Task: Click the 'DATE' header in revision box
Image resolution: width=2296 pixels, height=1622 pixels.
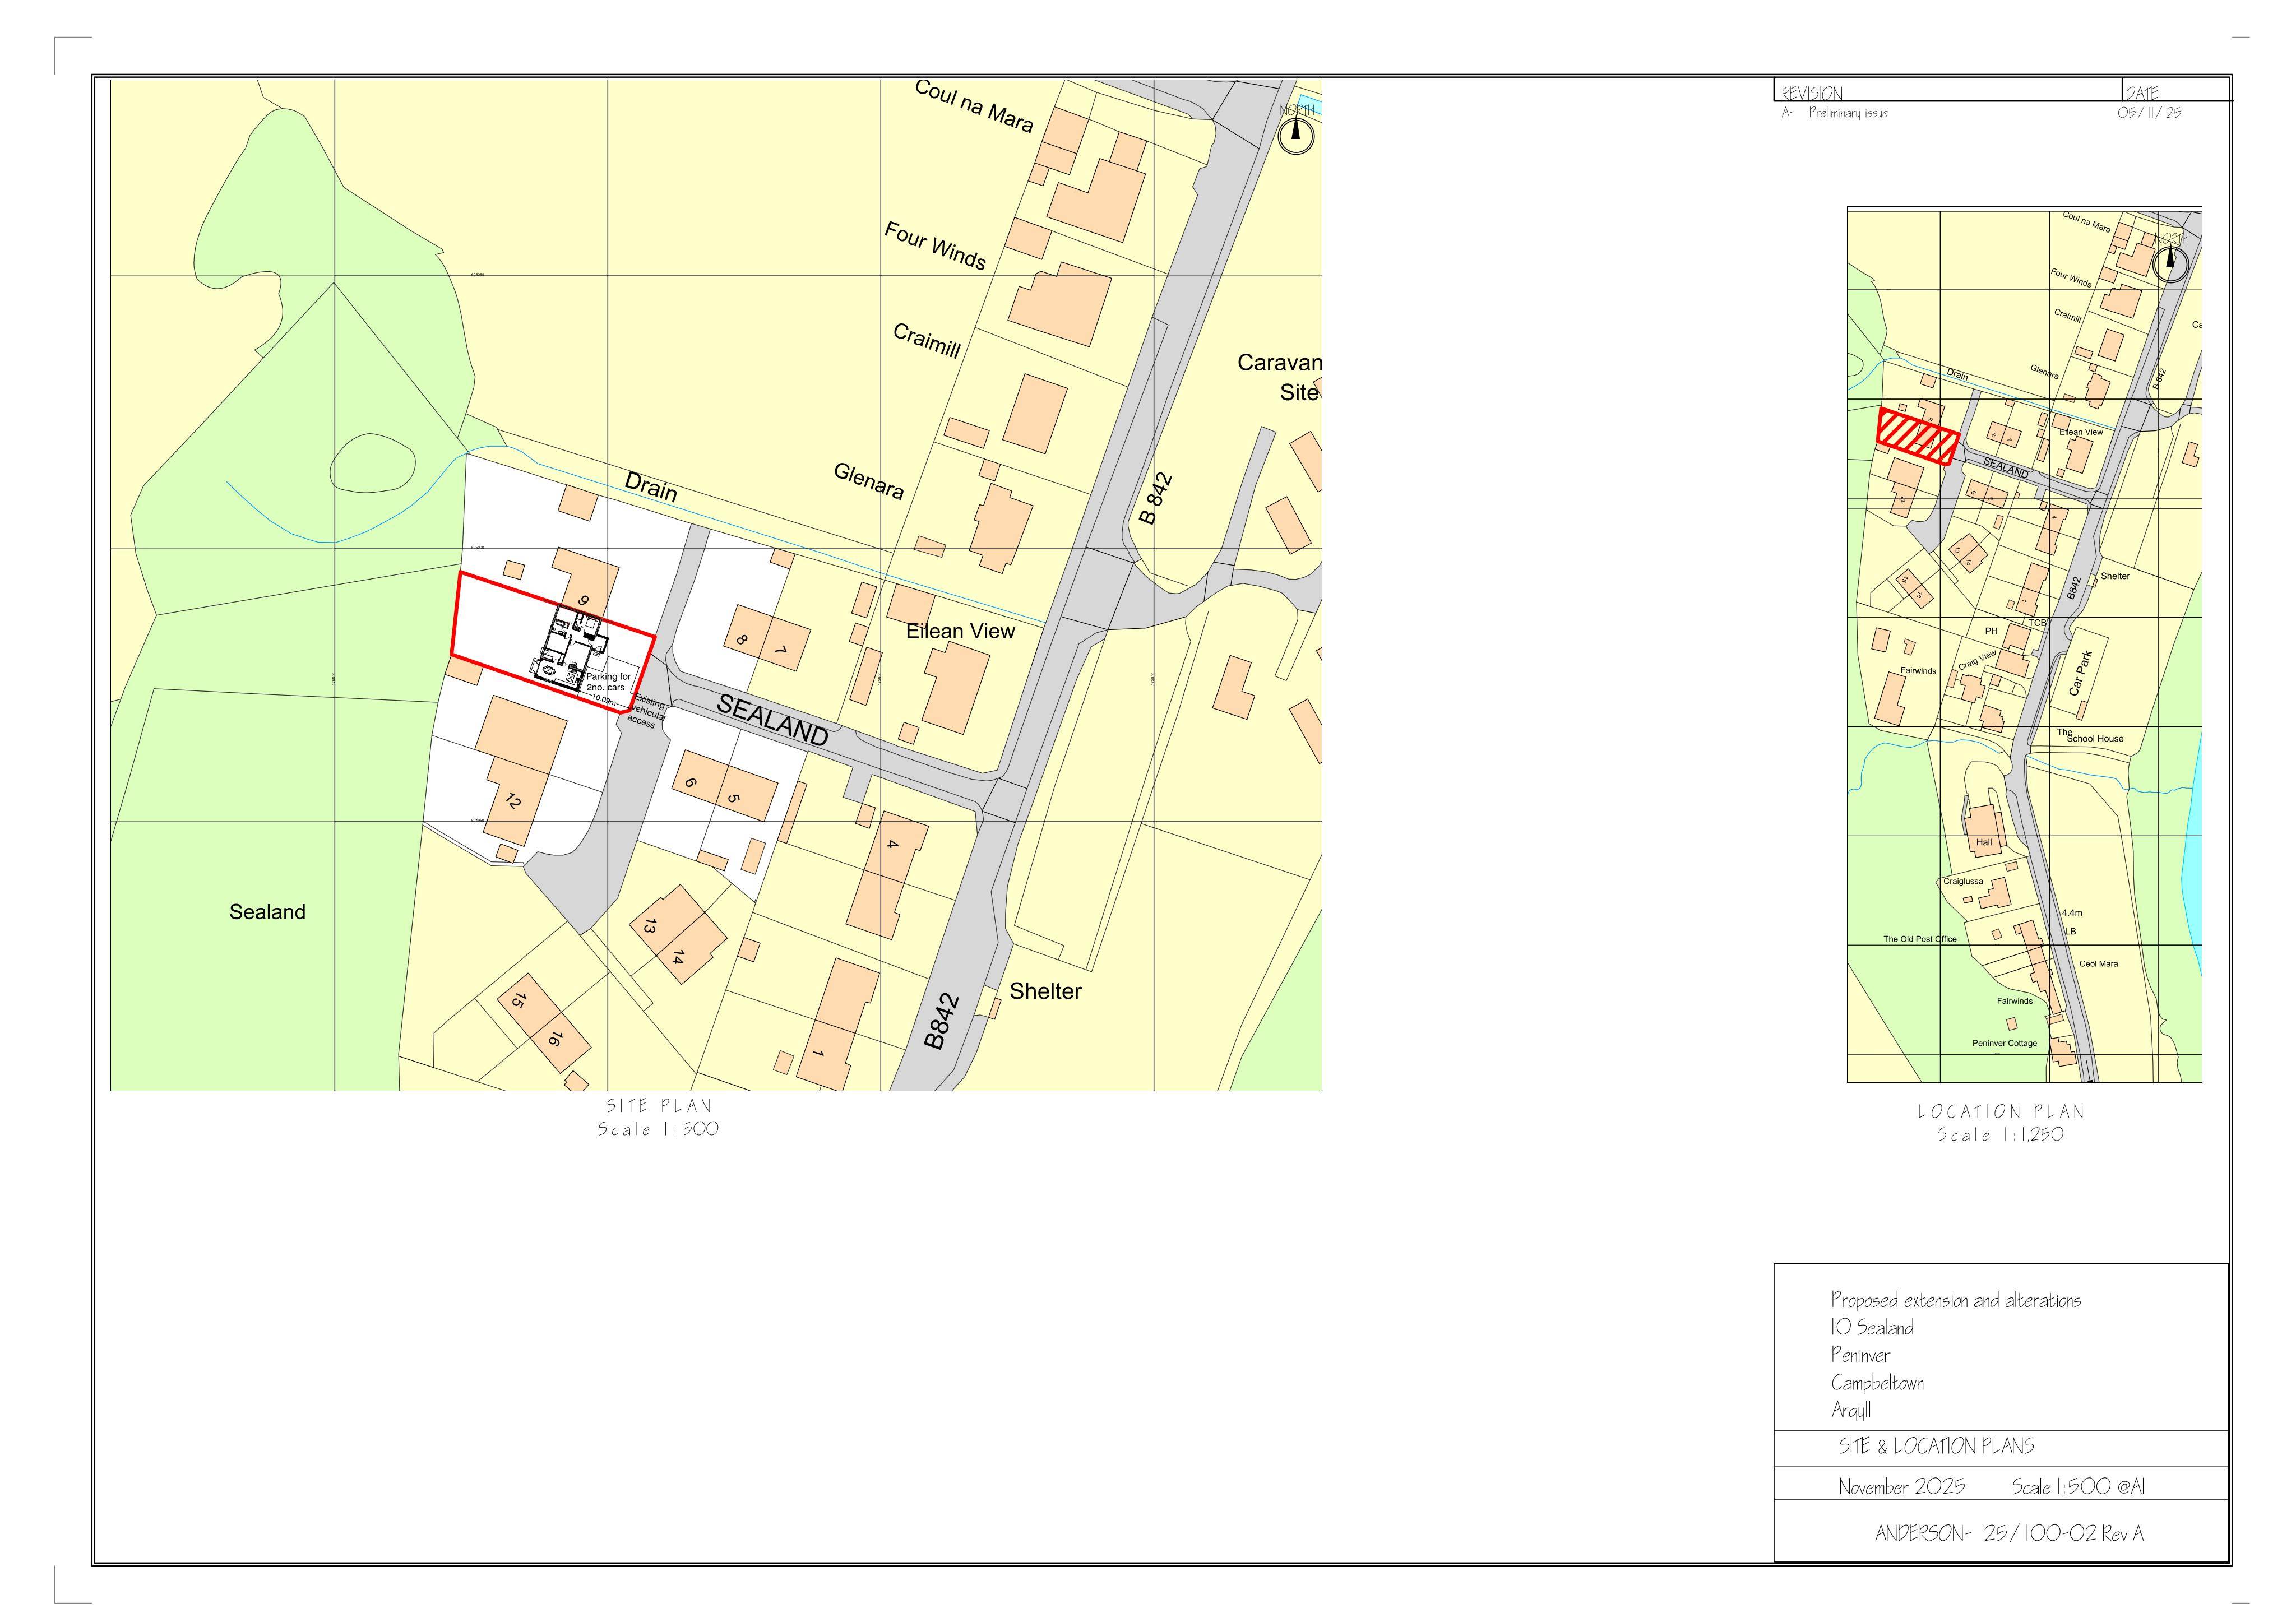Action: (x=2142, y=93)
